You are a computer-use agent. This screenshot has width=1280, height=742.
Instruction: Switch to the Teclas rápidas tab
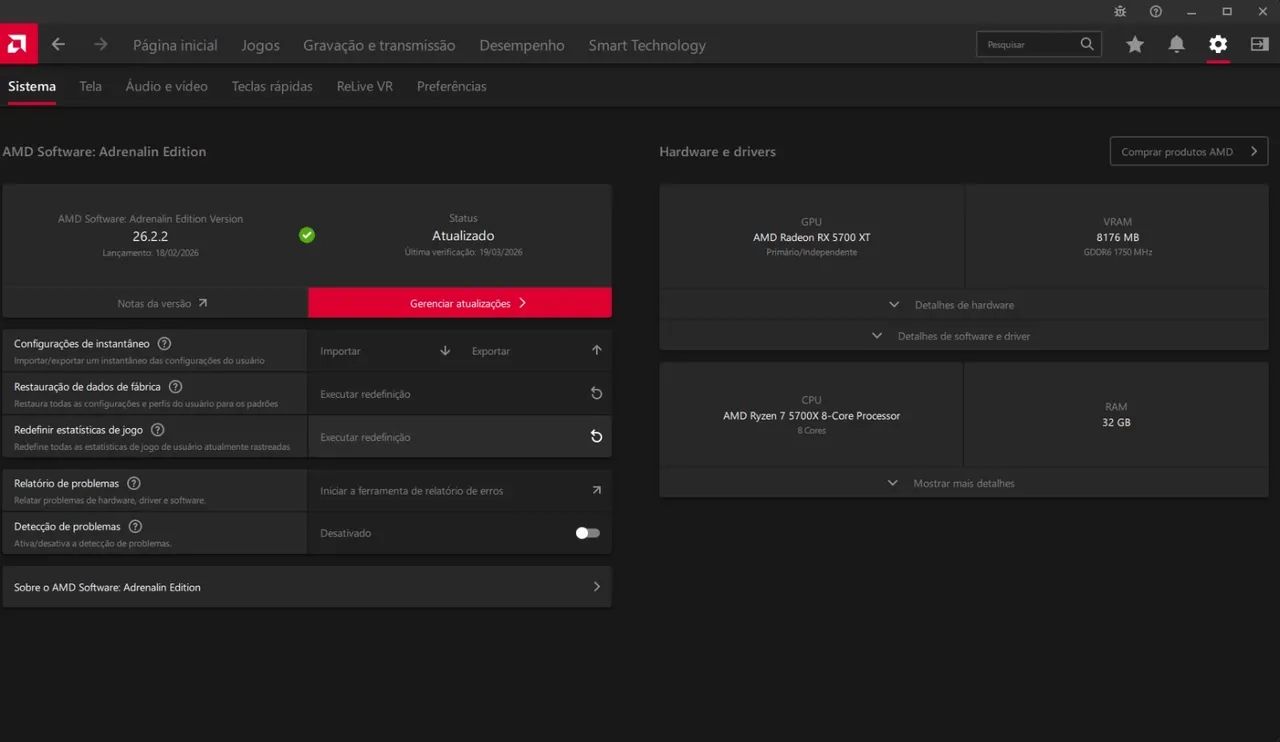click(272, 87)
